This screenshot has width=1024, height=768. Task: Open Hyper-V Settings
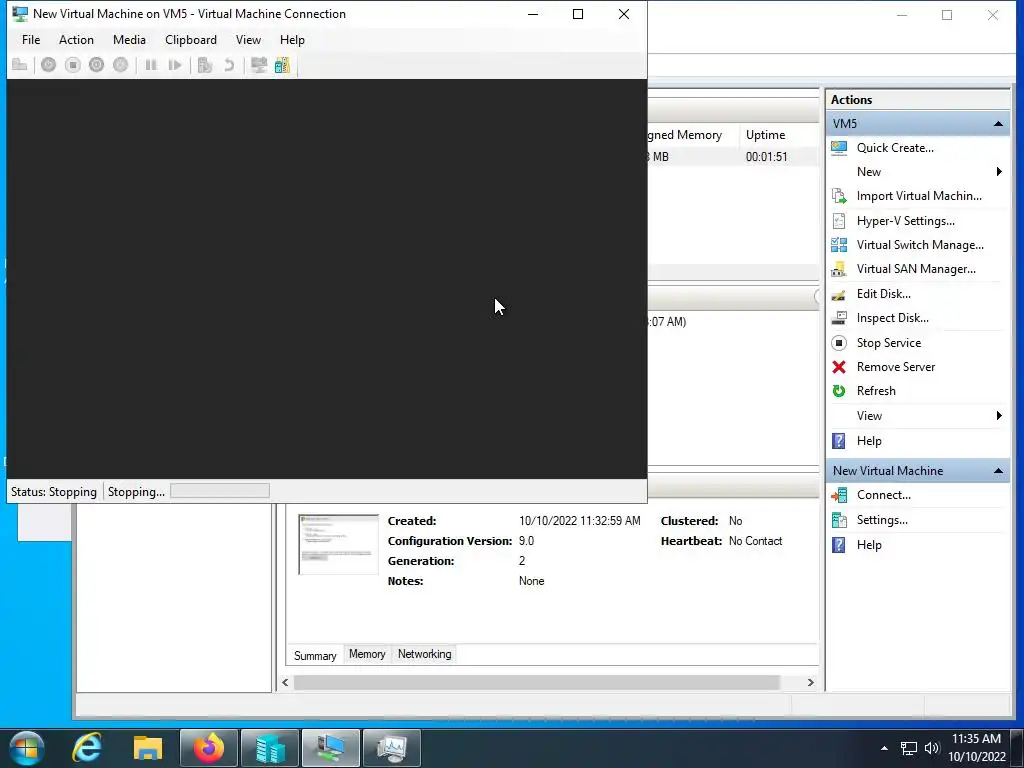click(x=906, y=221)
